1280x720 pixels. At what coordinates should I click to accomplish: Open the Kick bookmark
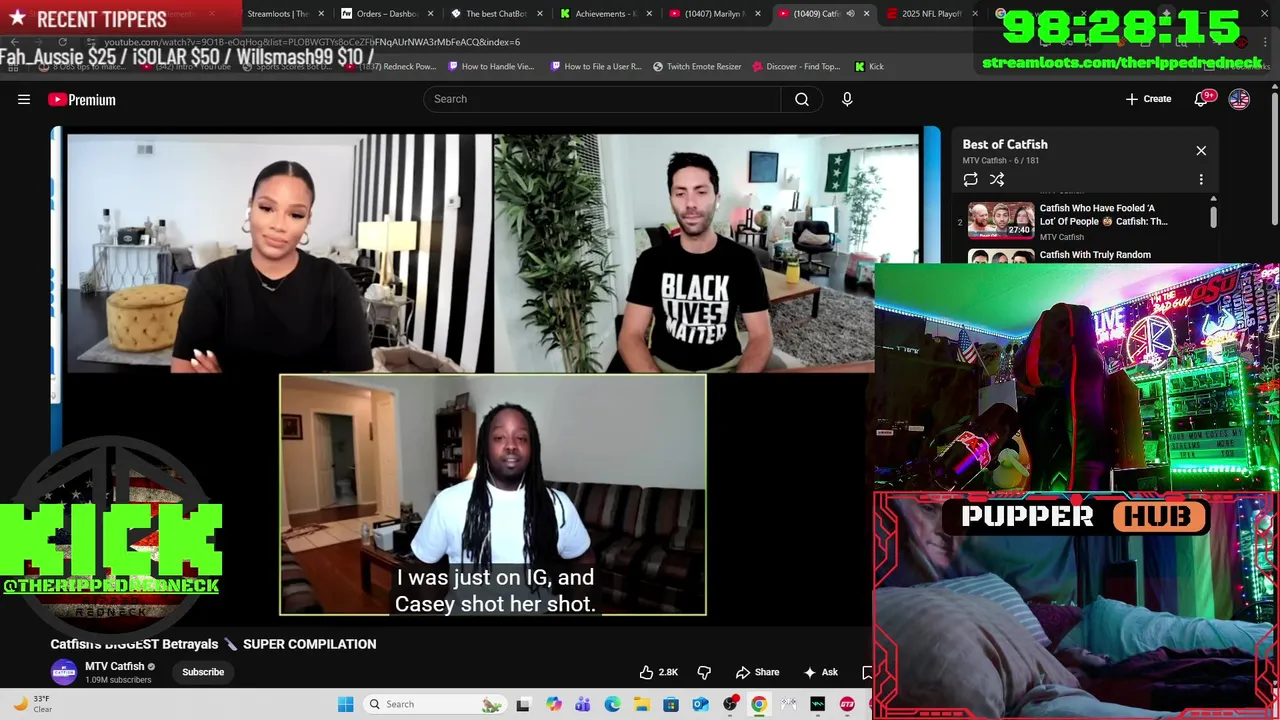click(x=869, y=66)
